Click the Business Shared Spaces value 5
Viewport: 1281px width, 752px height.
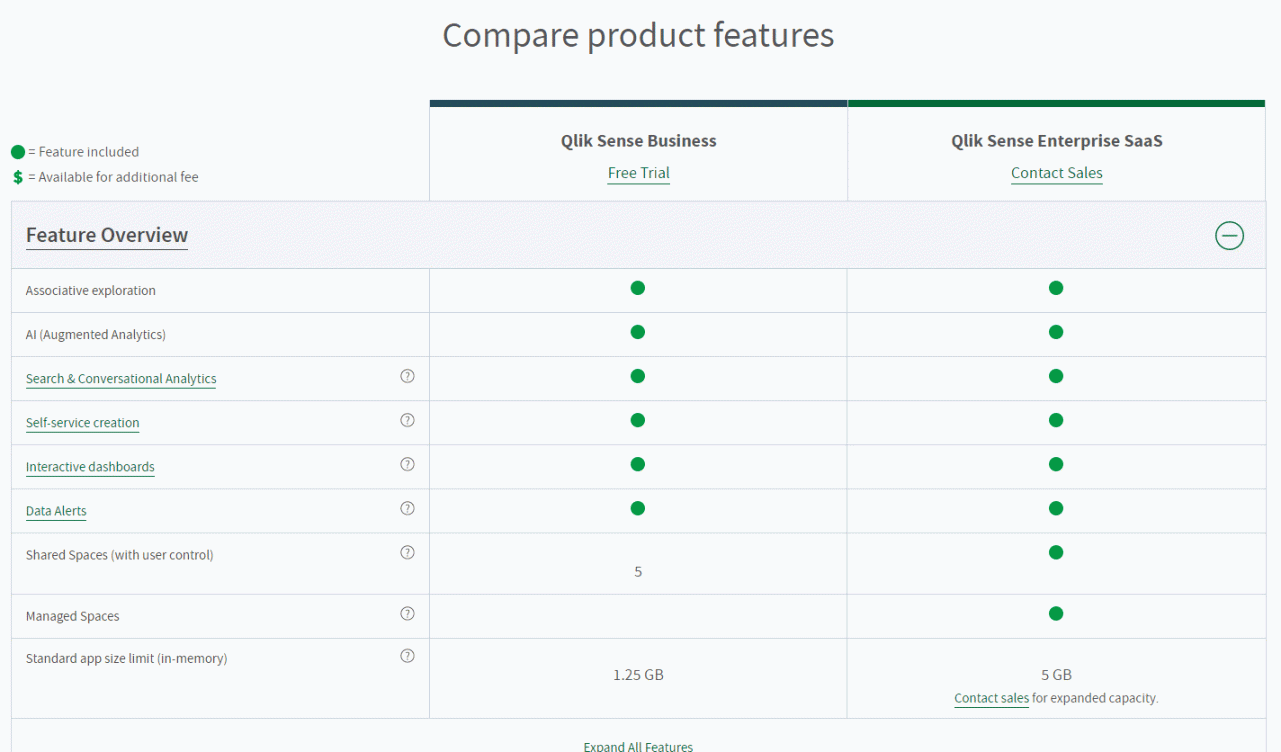[x=638, y=572]
